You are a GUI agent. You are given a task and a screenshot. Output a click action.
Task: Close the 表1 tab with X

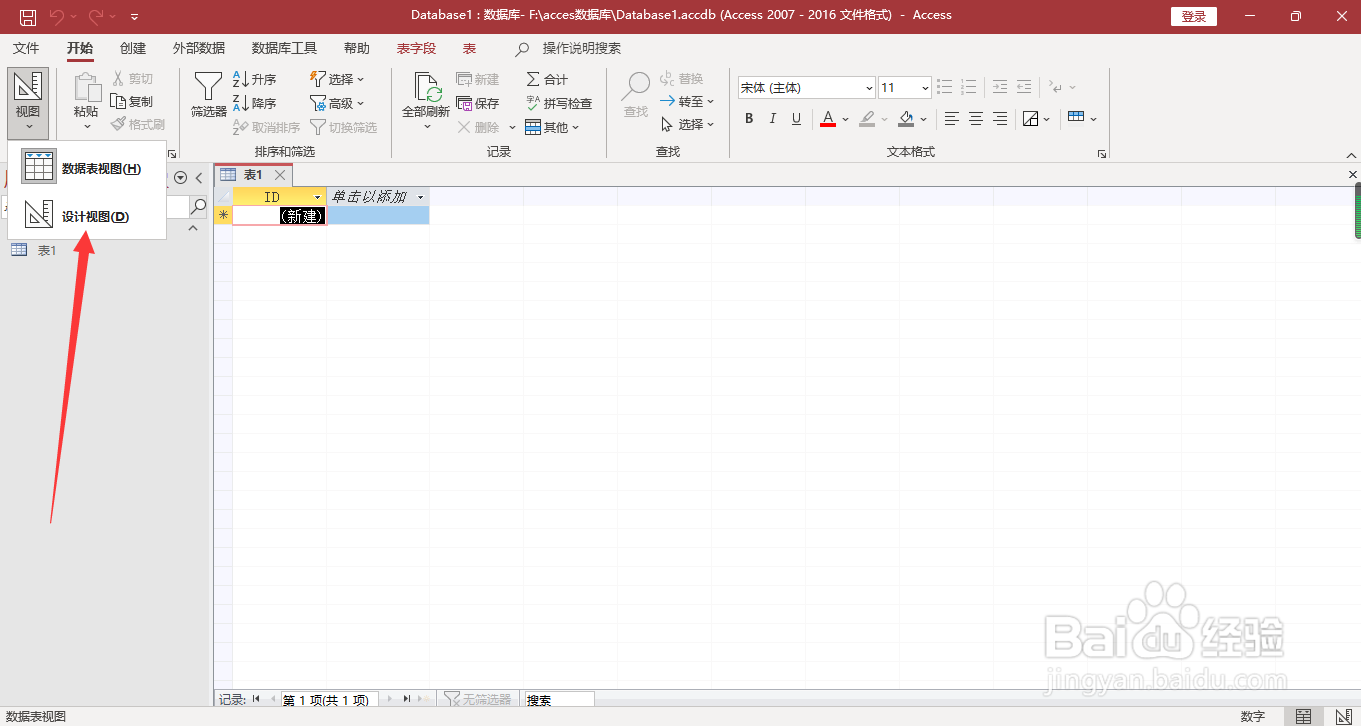click(x=280, y=175)
